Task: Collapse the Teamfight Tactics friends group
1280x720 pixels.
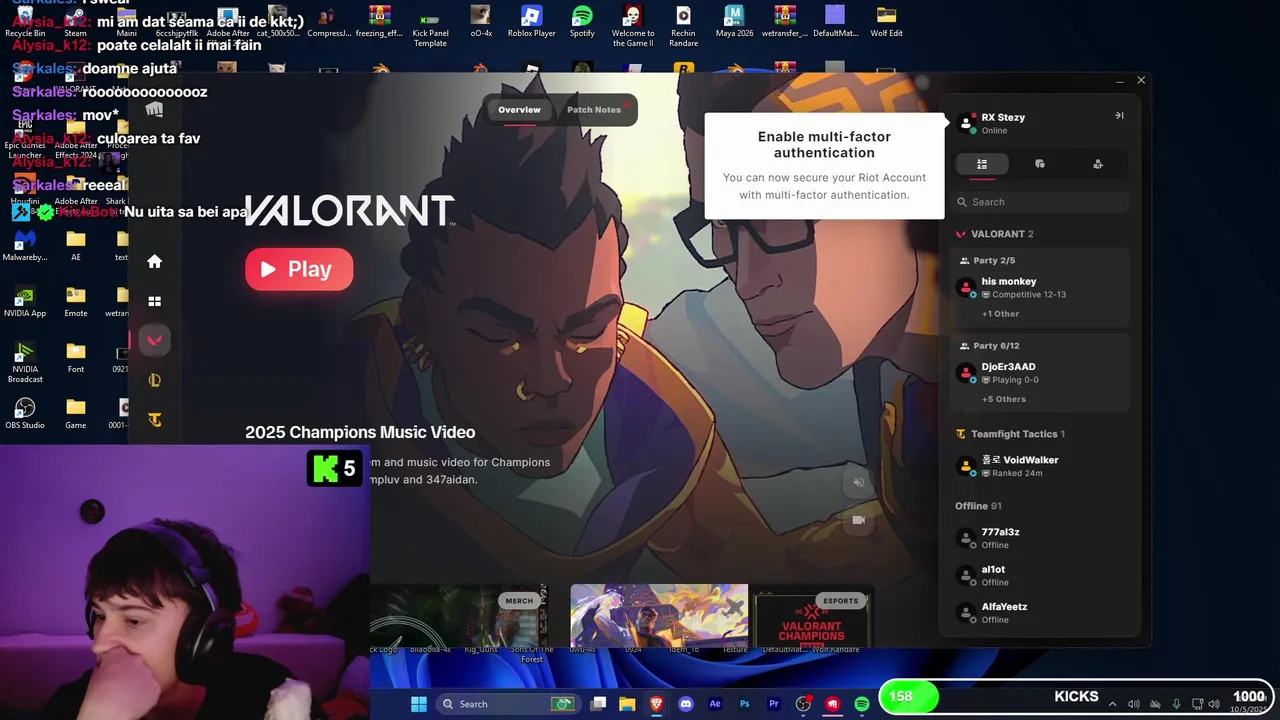Action: click(x=1010, y=434)
